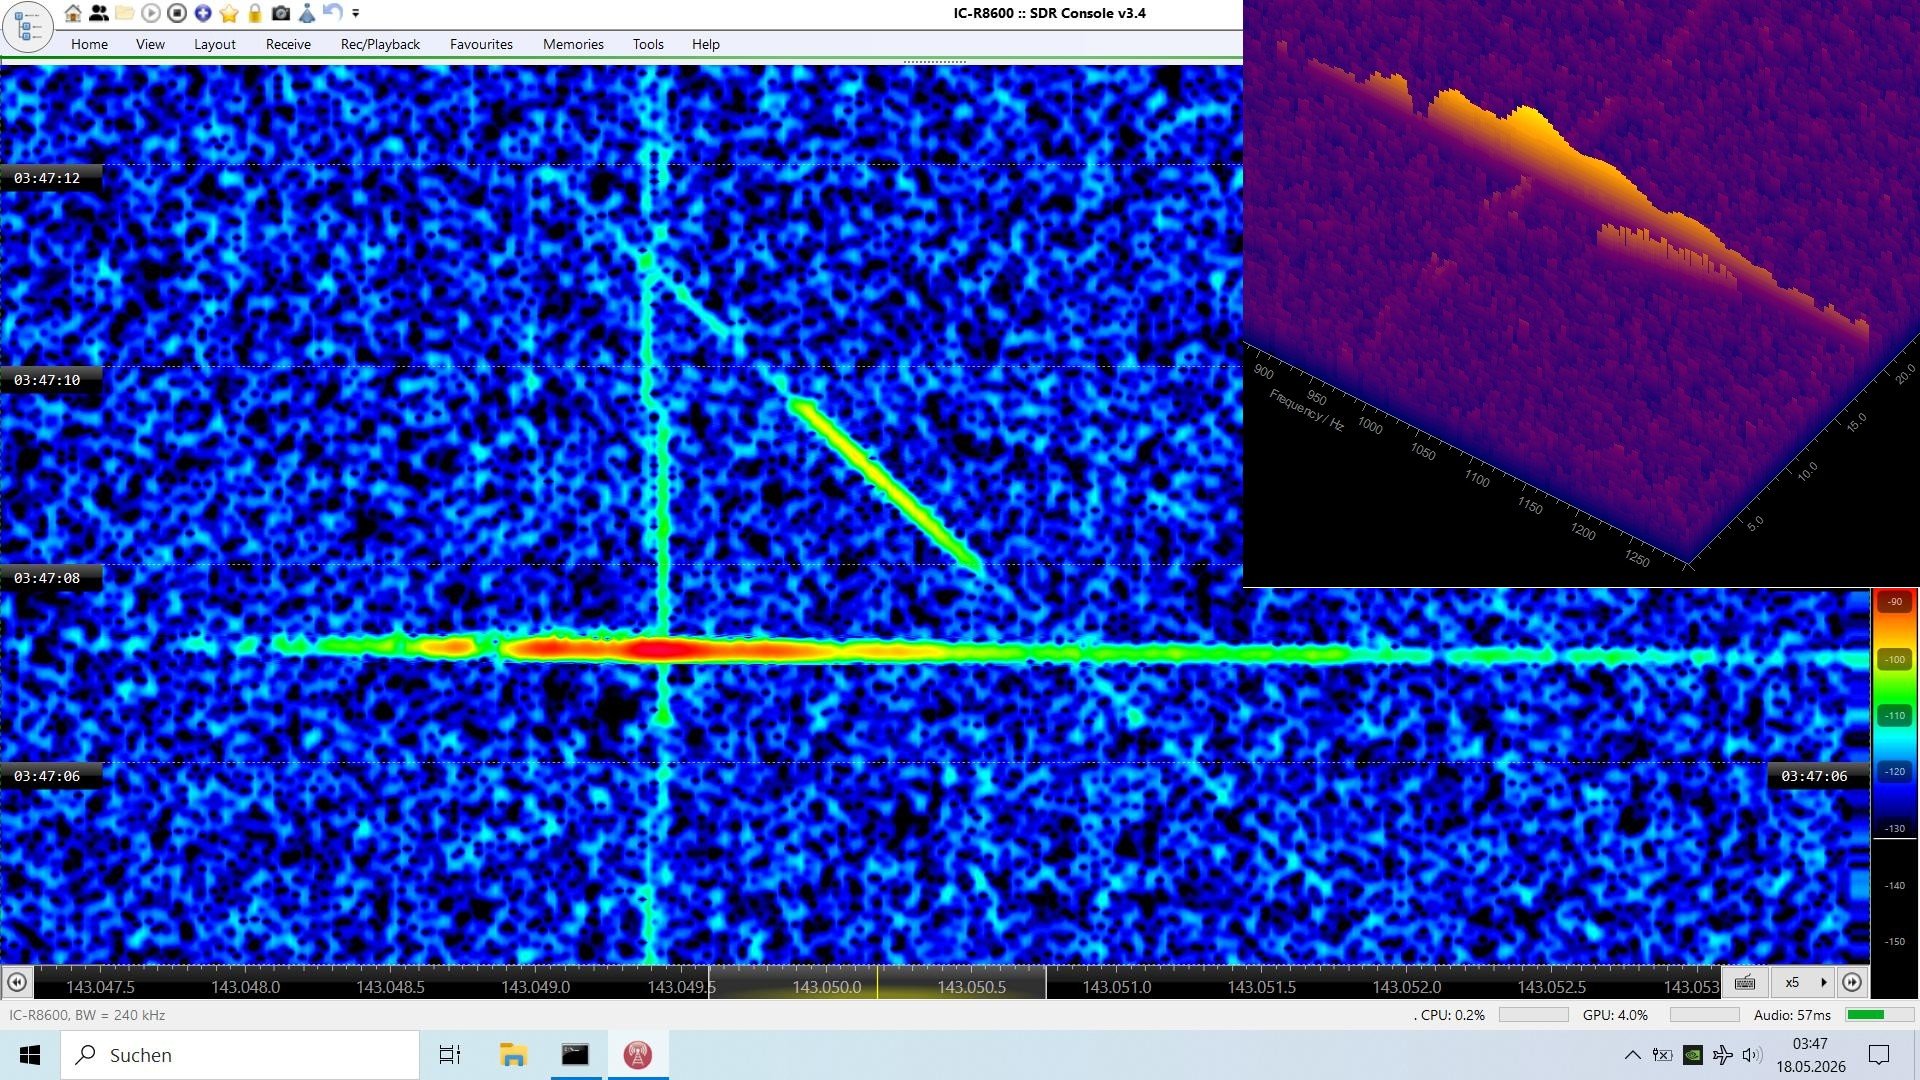
Task: Open the volume speaker tray icon
Action: (x=1752, y=1055)
